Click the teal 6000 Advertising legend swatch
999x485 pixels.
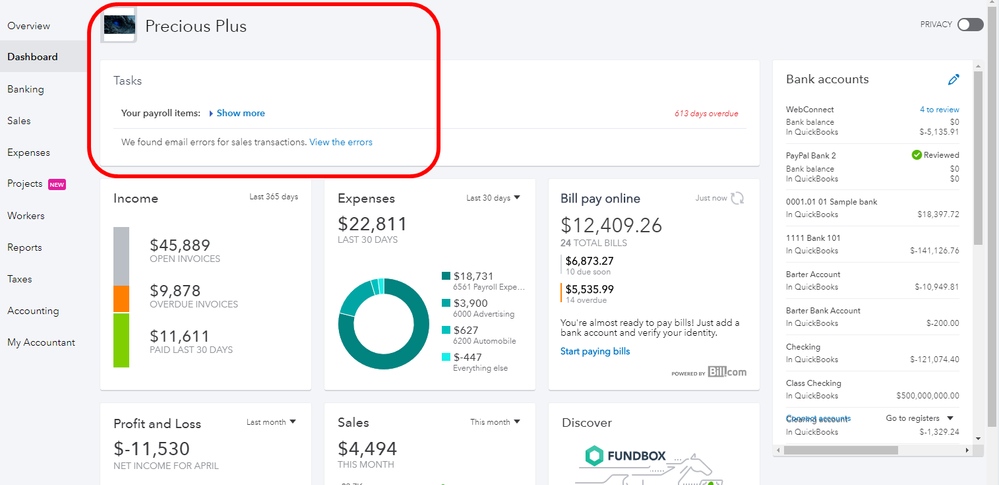pyautogui.click(x=446, y=303)
